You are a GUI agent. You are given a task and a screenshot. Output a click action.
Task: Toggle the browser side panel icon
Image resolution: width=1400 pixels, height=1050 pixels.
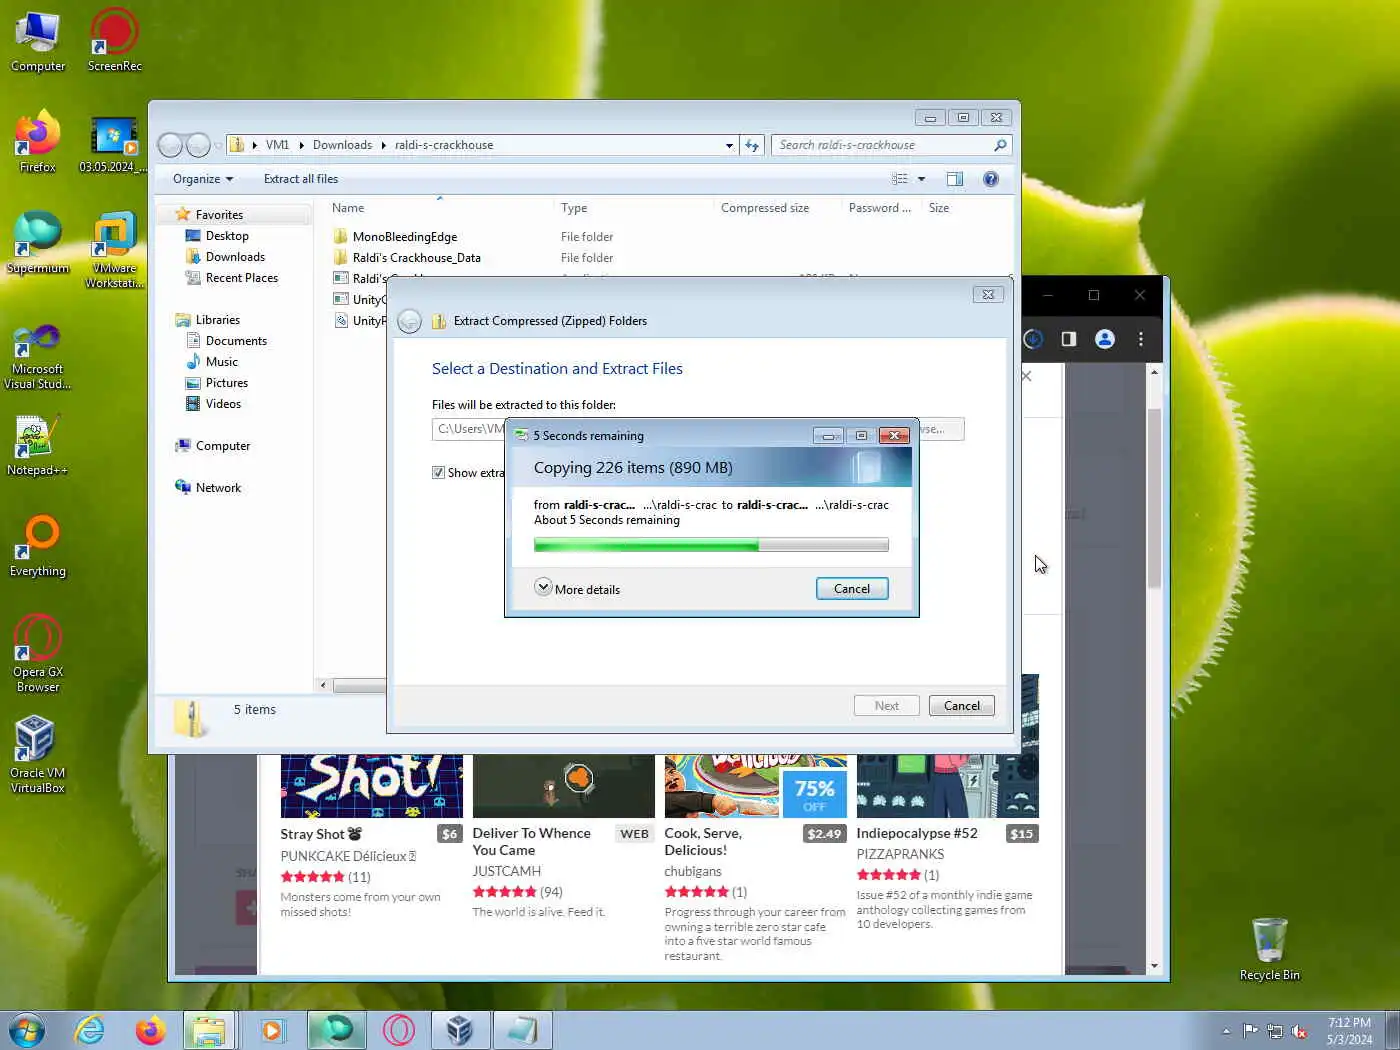pos(1068,339)
